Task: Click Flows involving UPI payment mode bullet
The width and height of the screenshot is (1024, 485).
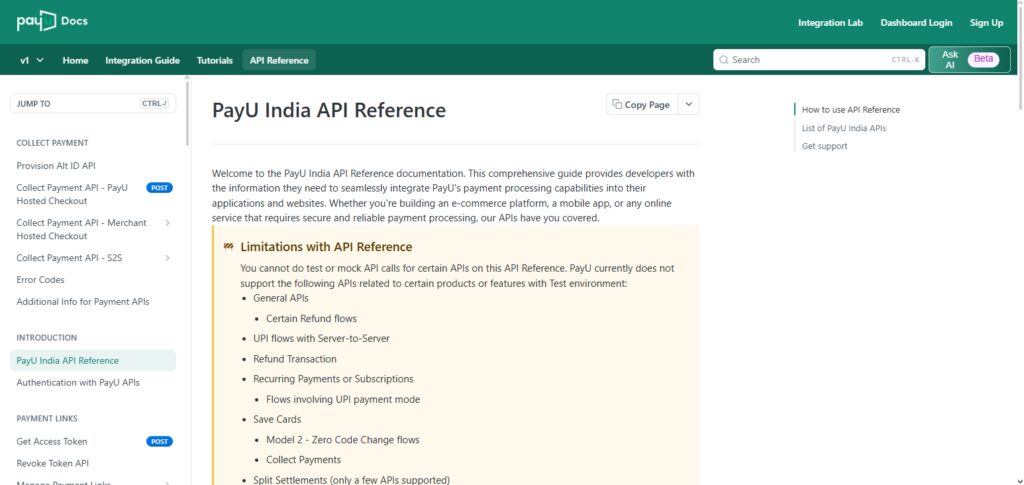Action: pos(343,399)
